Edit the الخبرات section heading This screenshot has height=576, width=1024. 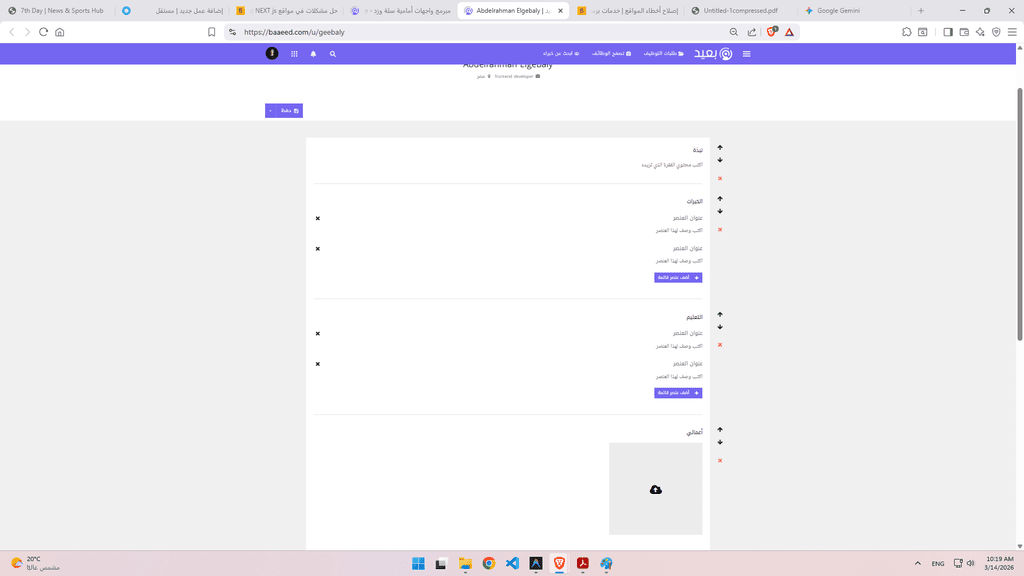click(695, 202)
